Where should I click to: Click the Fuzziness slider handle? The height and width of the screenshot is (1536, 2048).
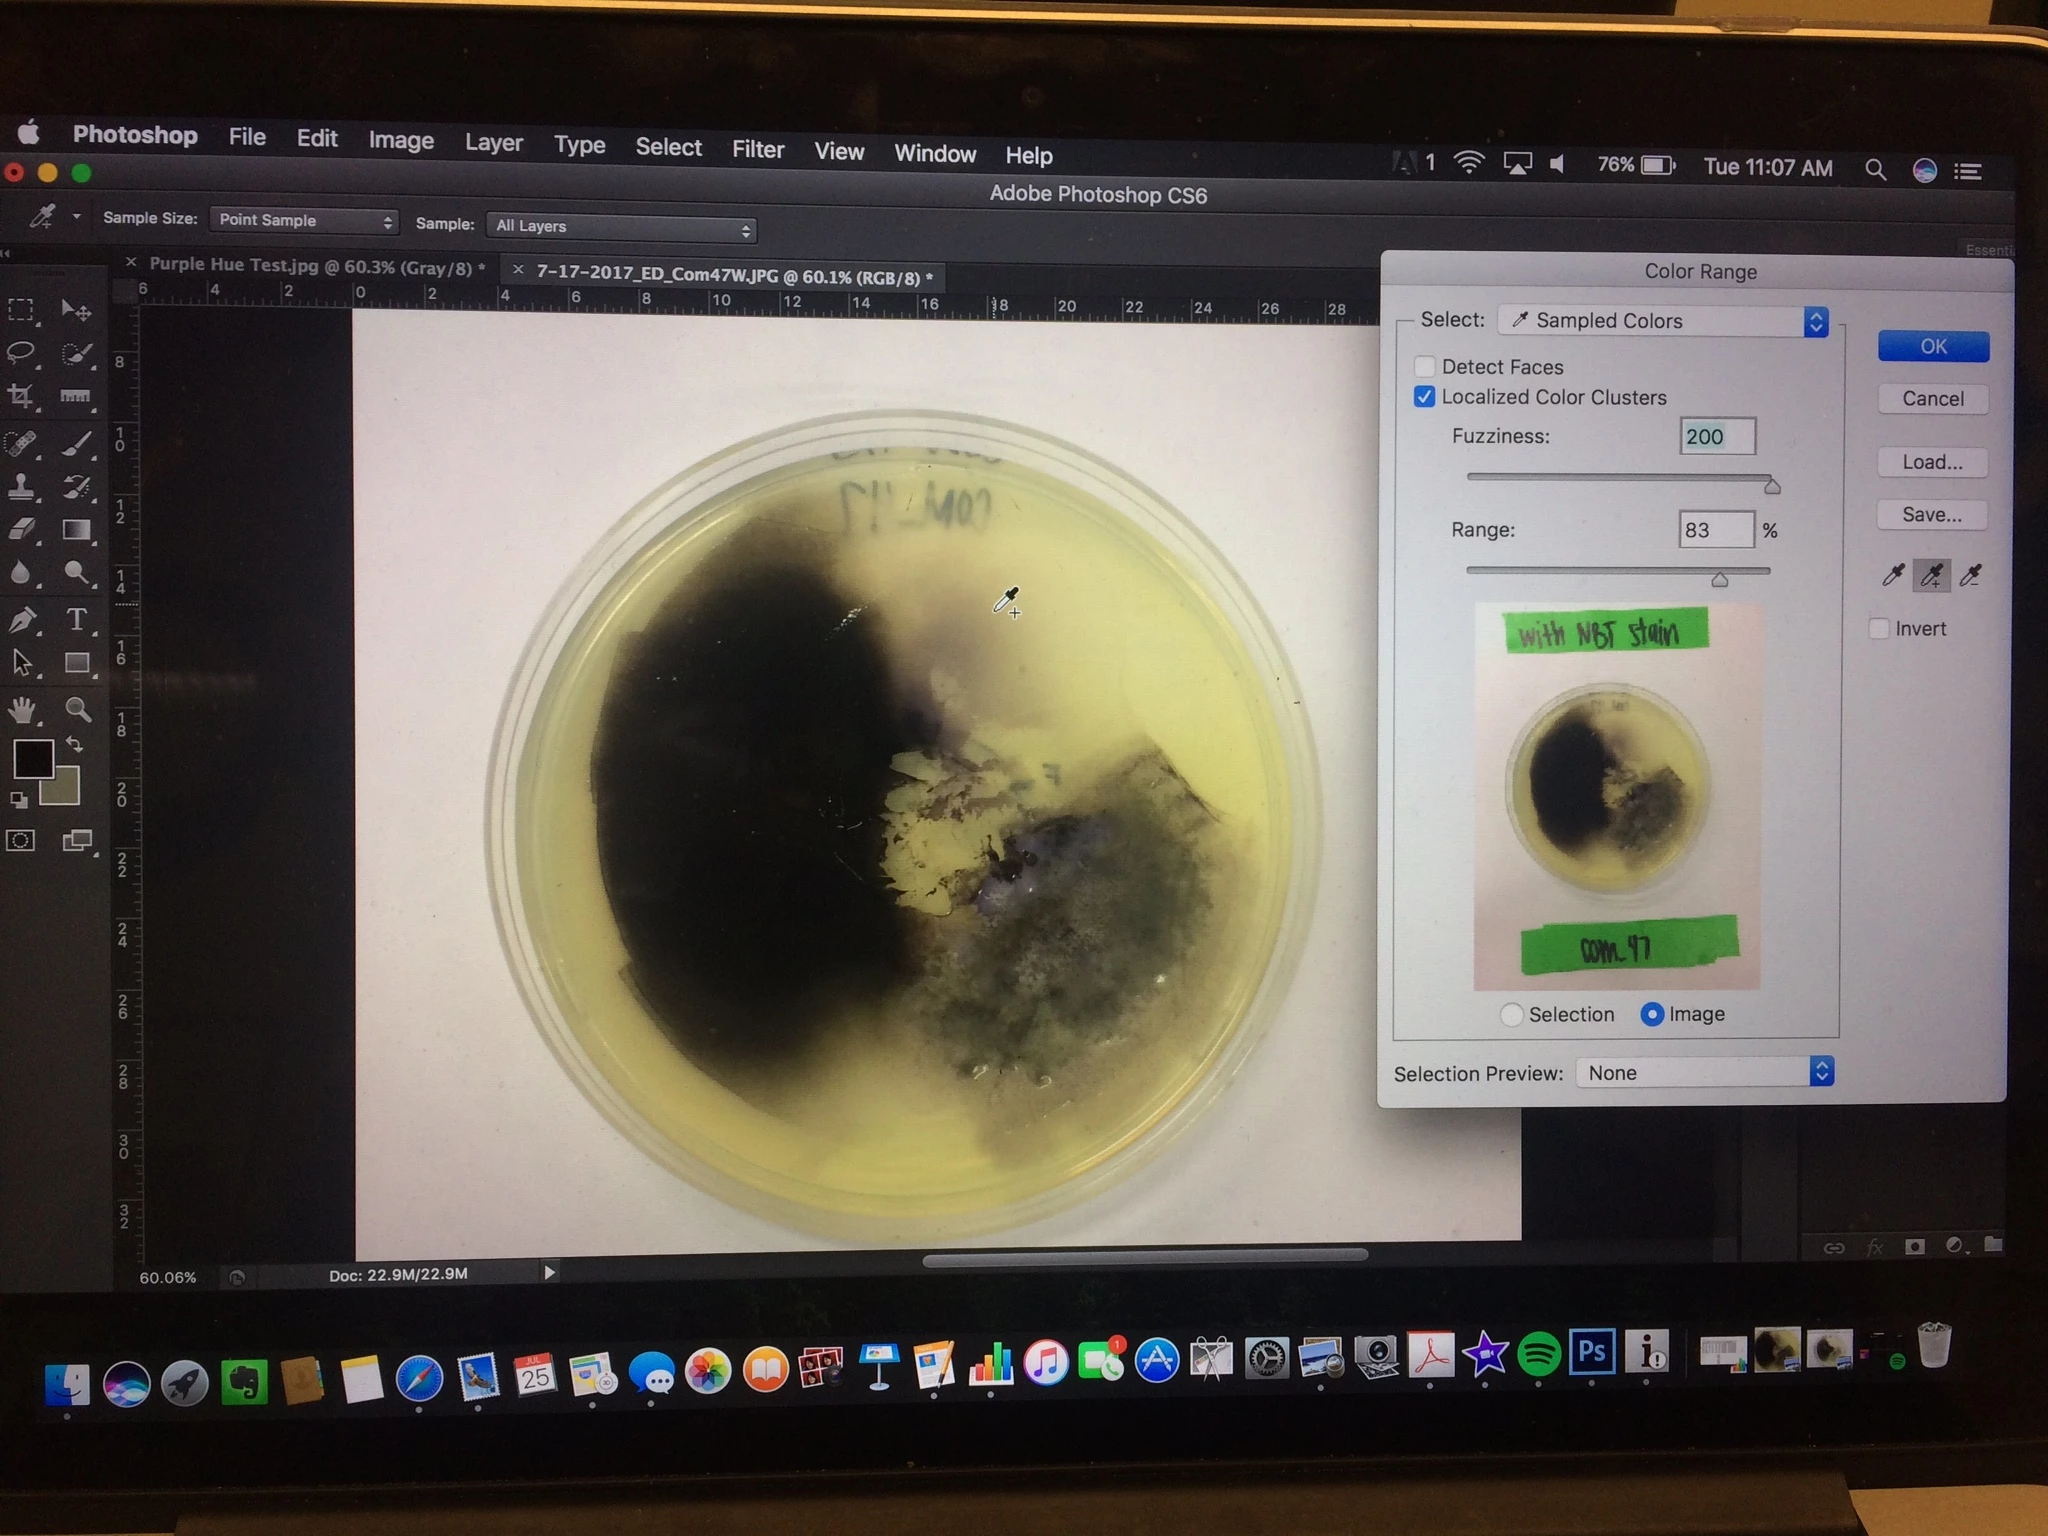tap(1771, 486)
